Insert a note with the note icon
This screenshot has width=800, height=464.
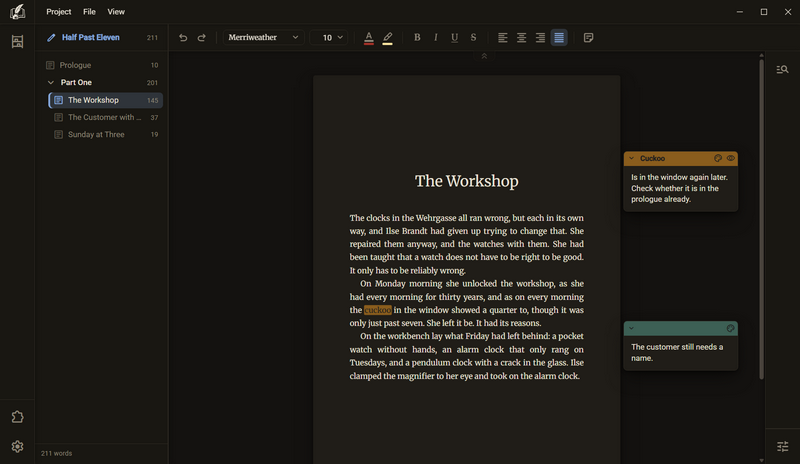[588, 37]
